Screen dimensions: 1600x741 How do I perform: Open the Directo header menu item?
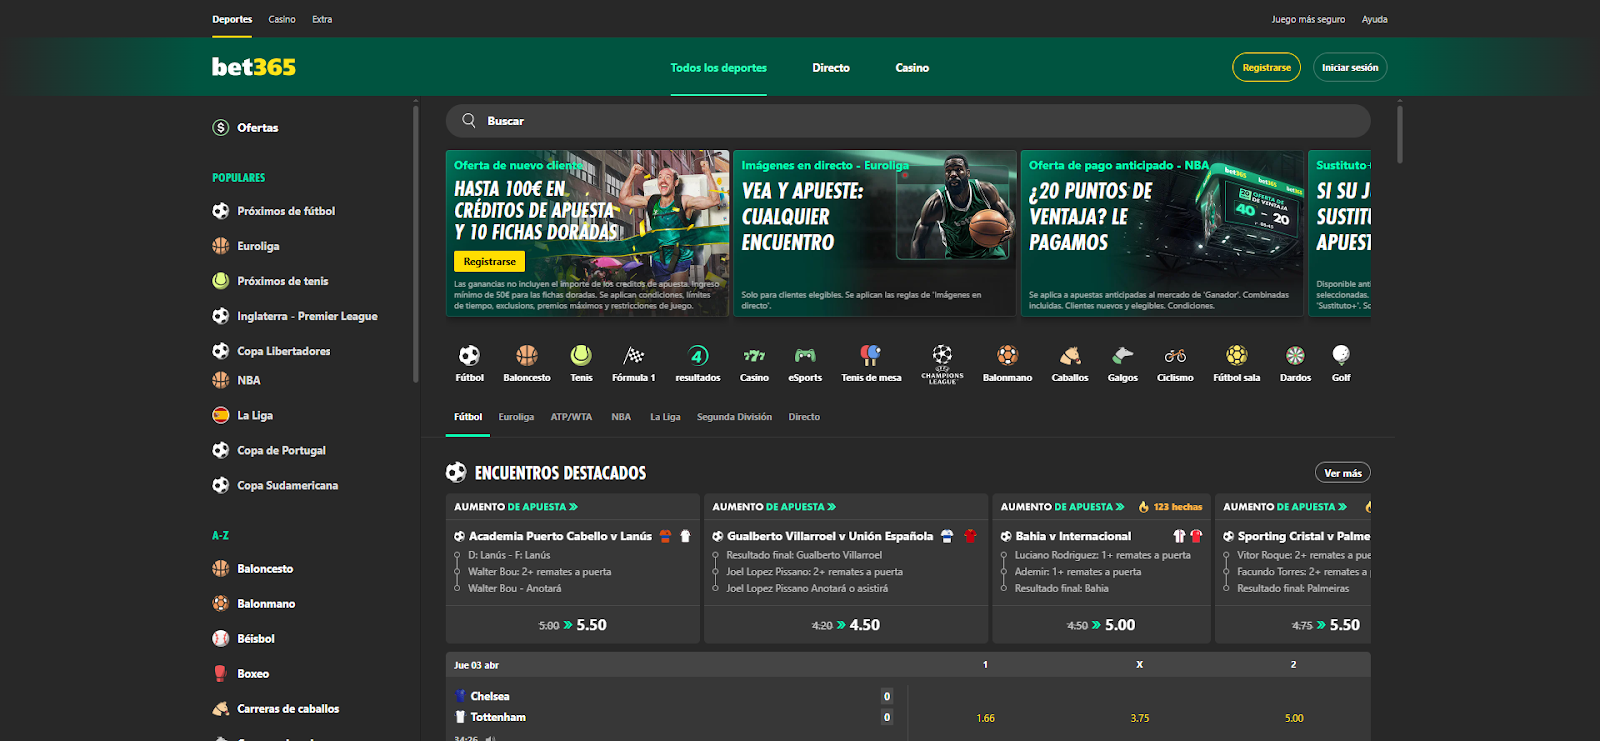(831, 68)
